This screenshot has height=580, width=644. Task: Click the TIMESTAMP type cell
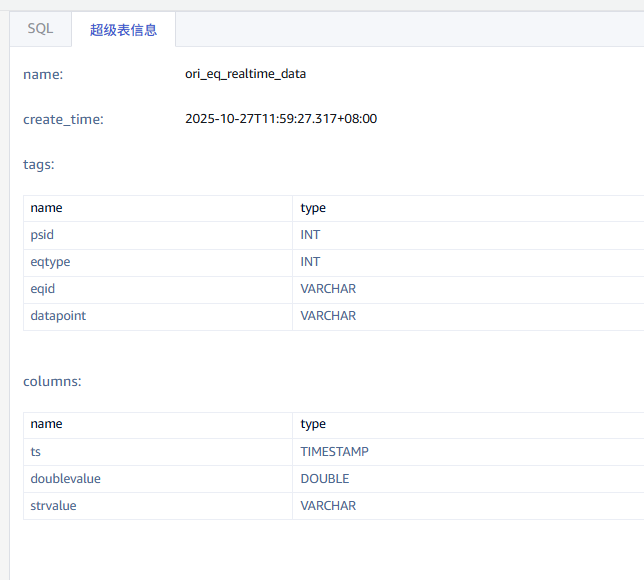pyautogui.click(x=334, y=452)
